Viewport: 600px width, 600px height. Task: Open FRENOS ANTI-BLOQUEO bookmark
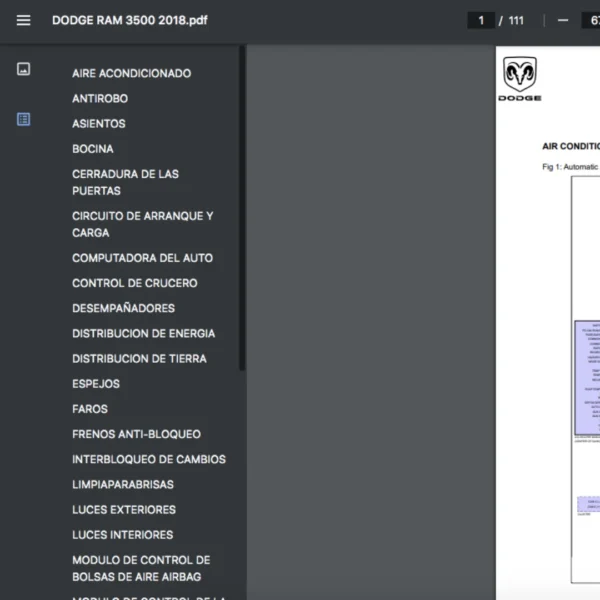[x=136, y=434]
